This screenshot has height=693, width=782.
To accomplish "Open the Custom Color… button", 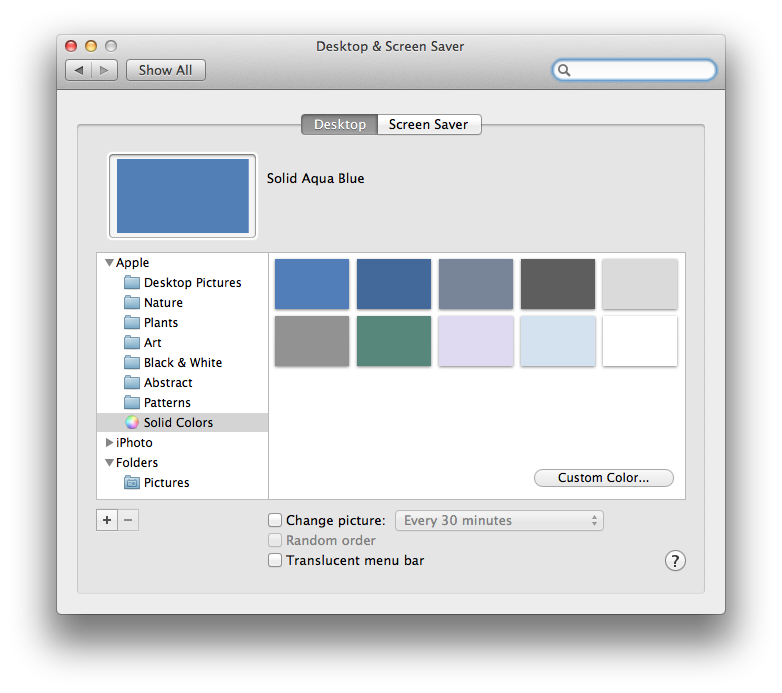I will tap(603, 478).
